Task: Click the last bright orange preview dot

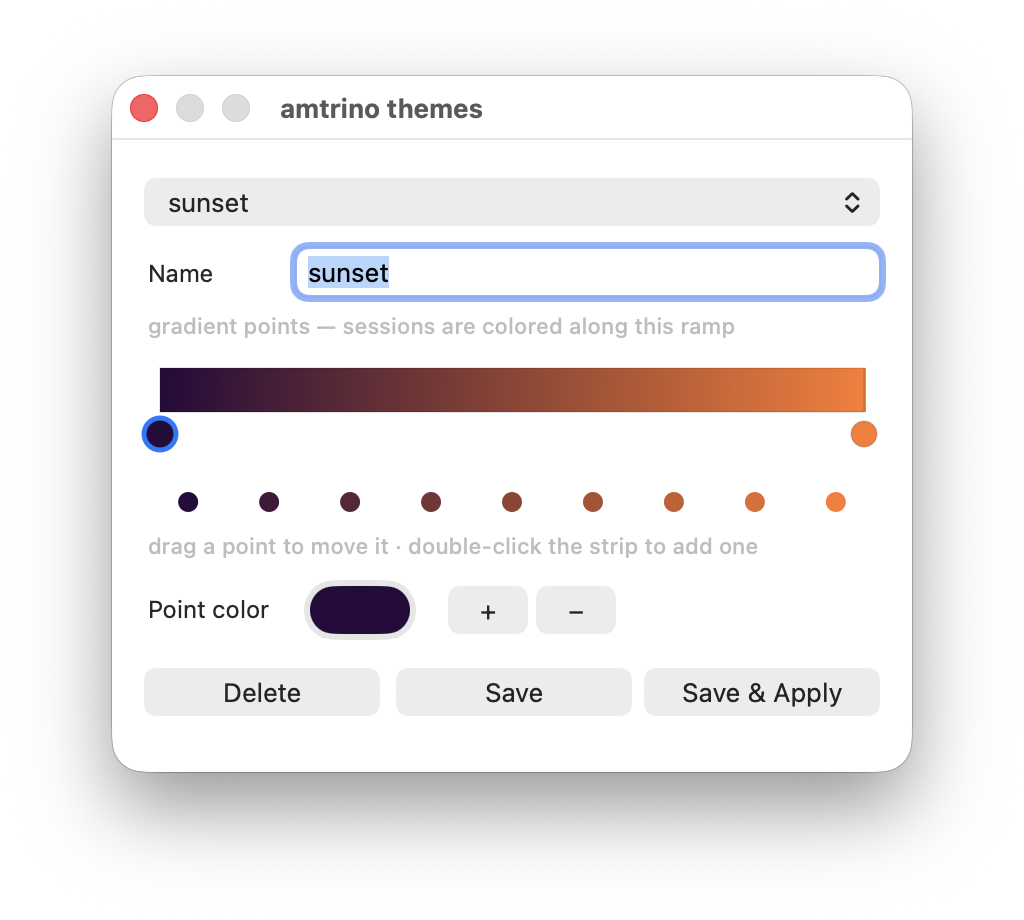Action: click(x=836, y=502)
